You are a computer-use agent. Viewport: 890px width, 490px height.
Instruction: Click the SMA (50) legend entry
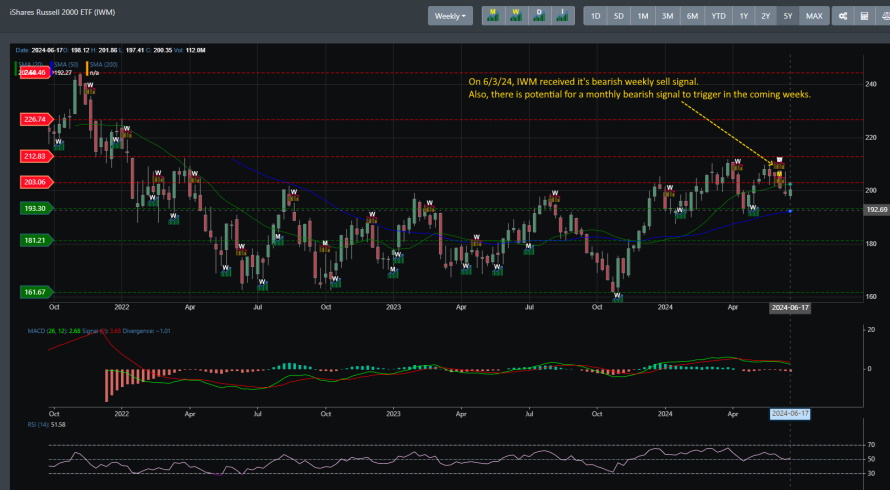click(x=66, y=65)
